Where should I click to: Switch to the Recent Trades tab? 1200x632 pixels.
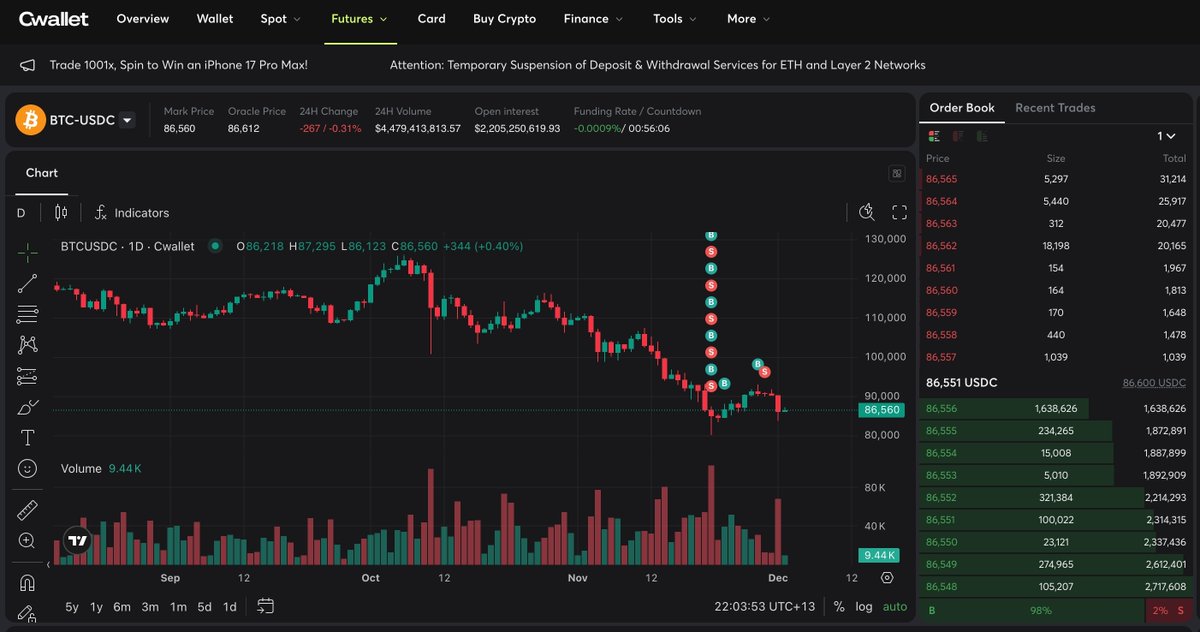pos(1055,108)
